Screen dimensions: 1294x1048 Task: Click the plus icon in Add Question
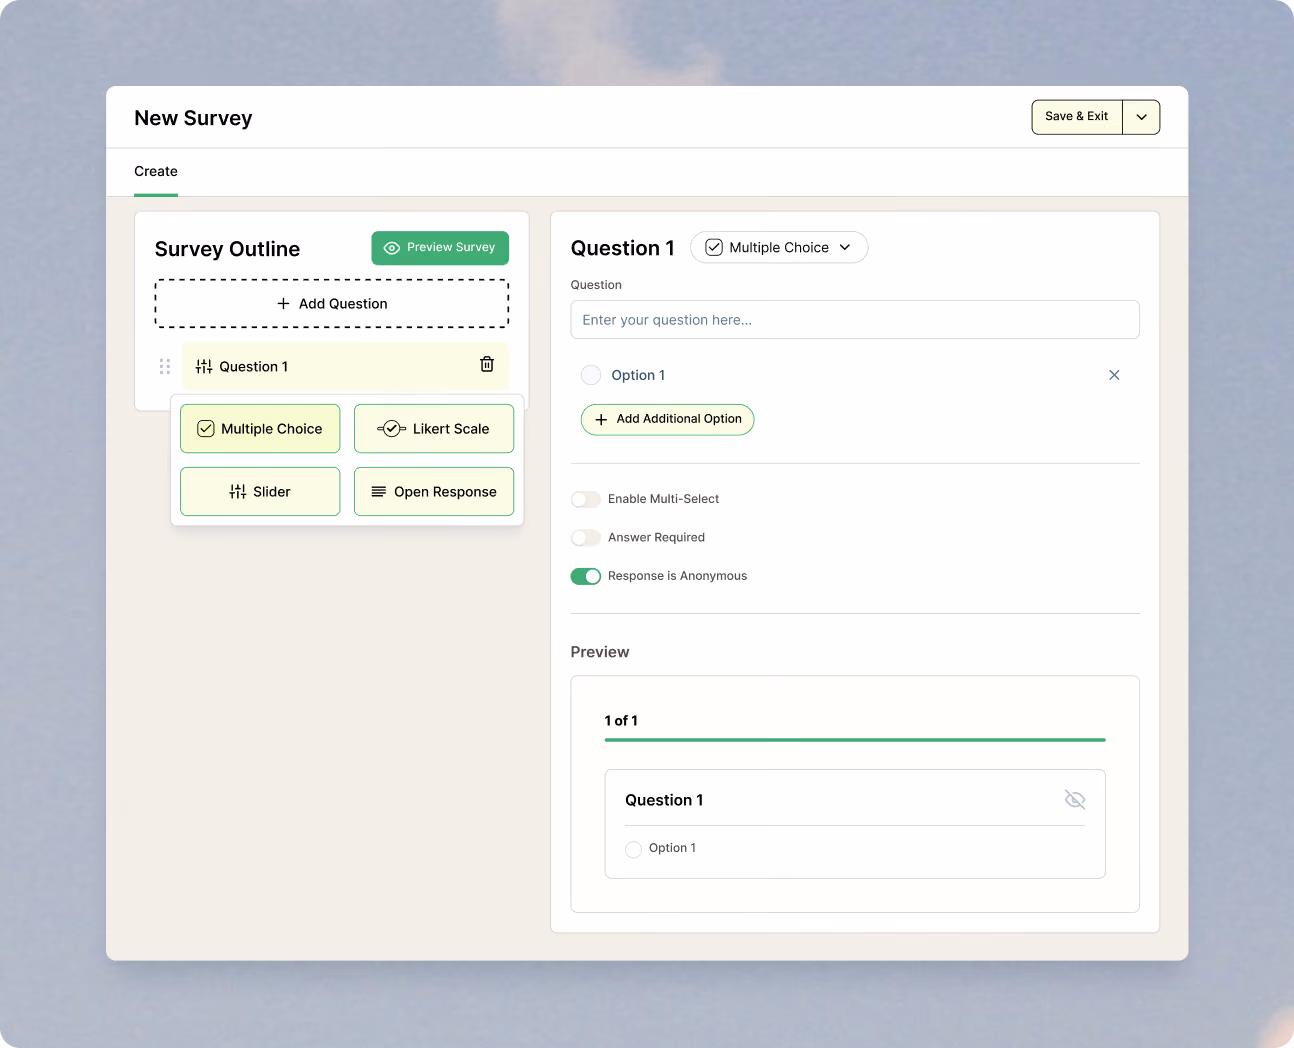tap(283, 303)
